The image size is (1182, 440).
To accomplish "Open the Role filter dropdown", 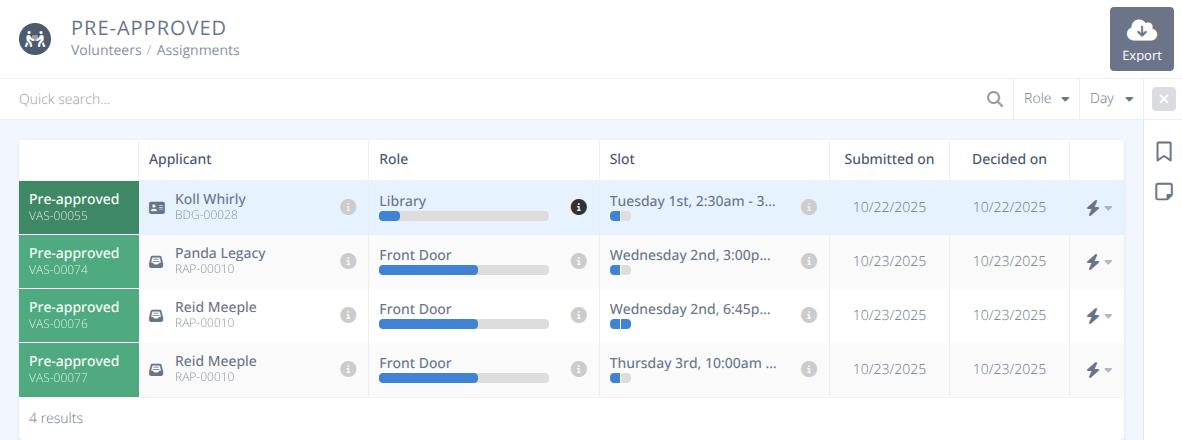I will coord(1047,99).
